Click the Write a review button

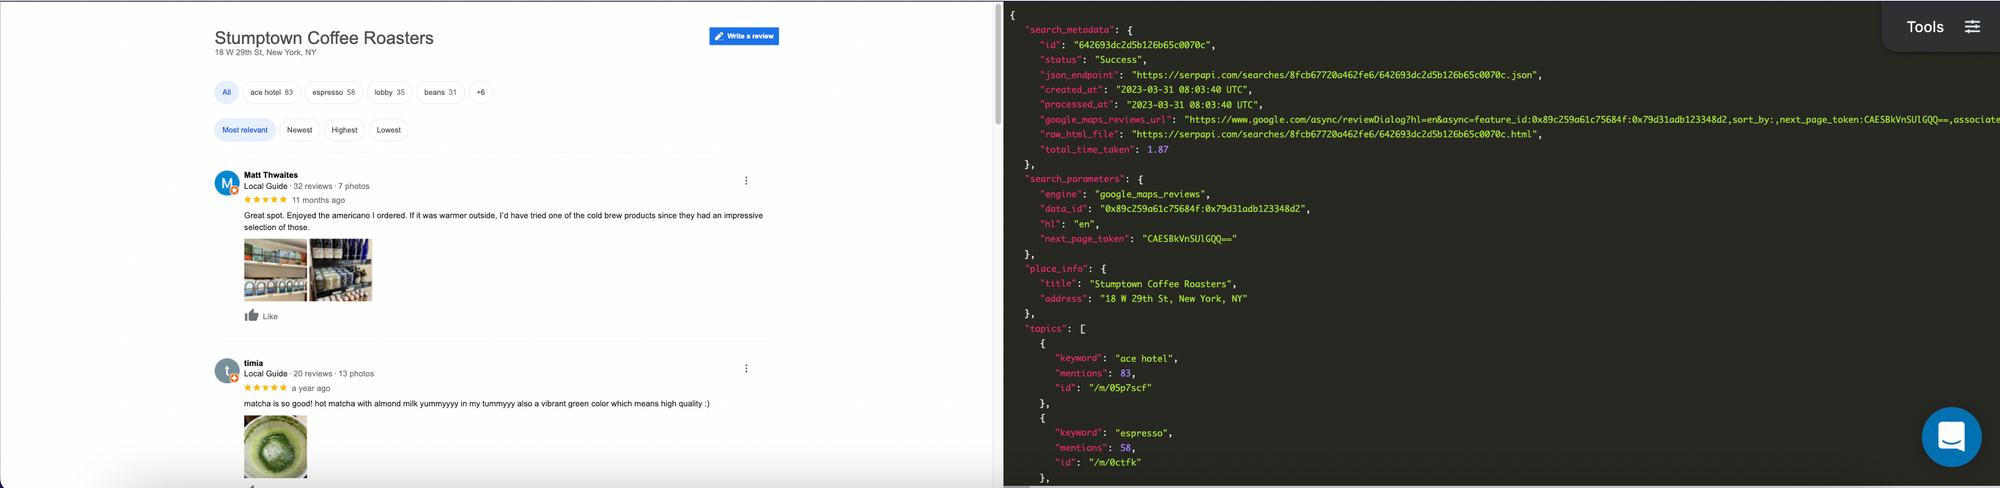[744, 36]
